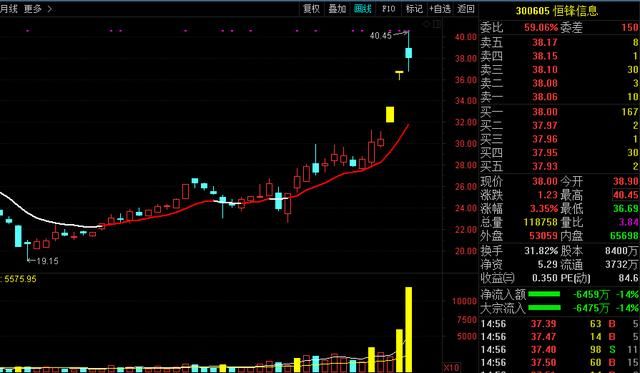
Task: Select the 卖二 price 38.08
Action: pyautogui.click(x=544, y=83)
